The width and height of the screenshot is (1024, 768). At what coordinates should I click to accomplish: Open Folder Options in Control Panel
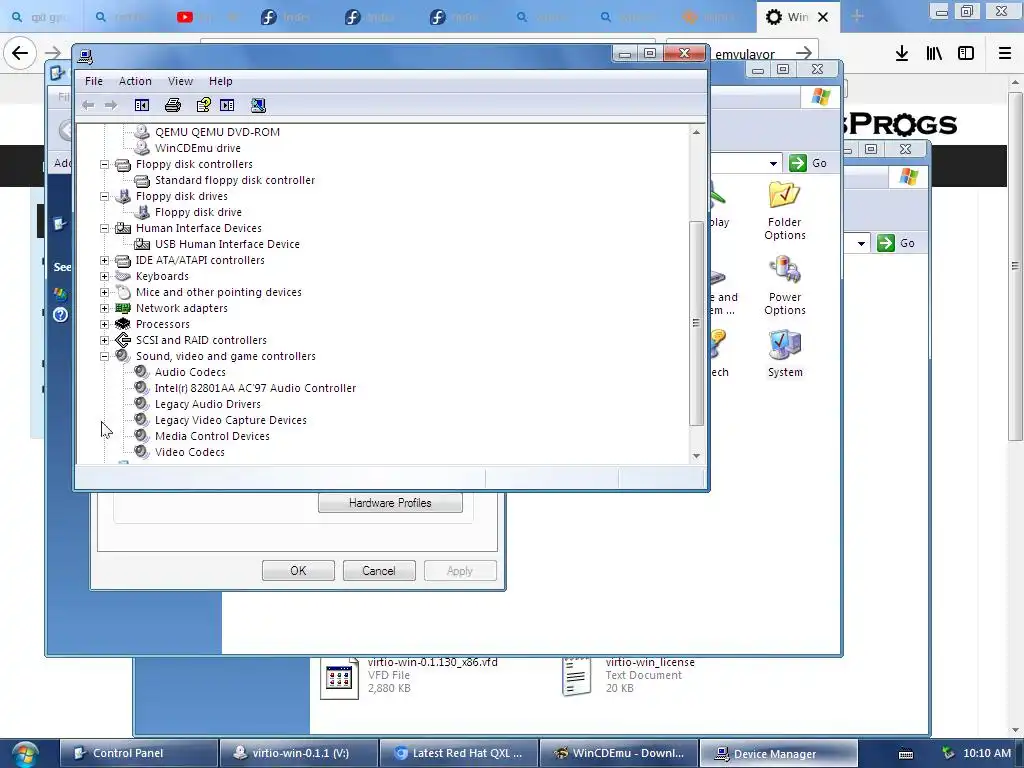784,211
